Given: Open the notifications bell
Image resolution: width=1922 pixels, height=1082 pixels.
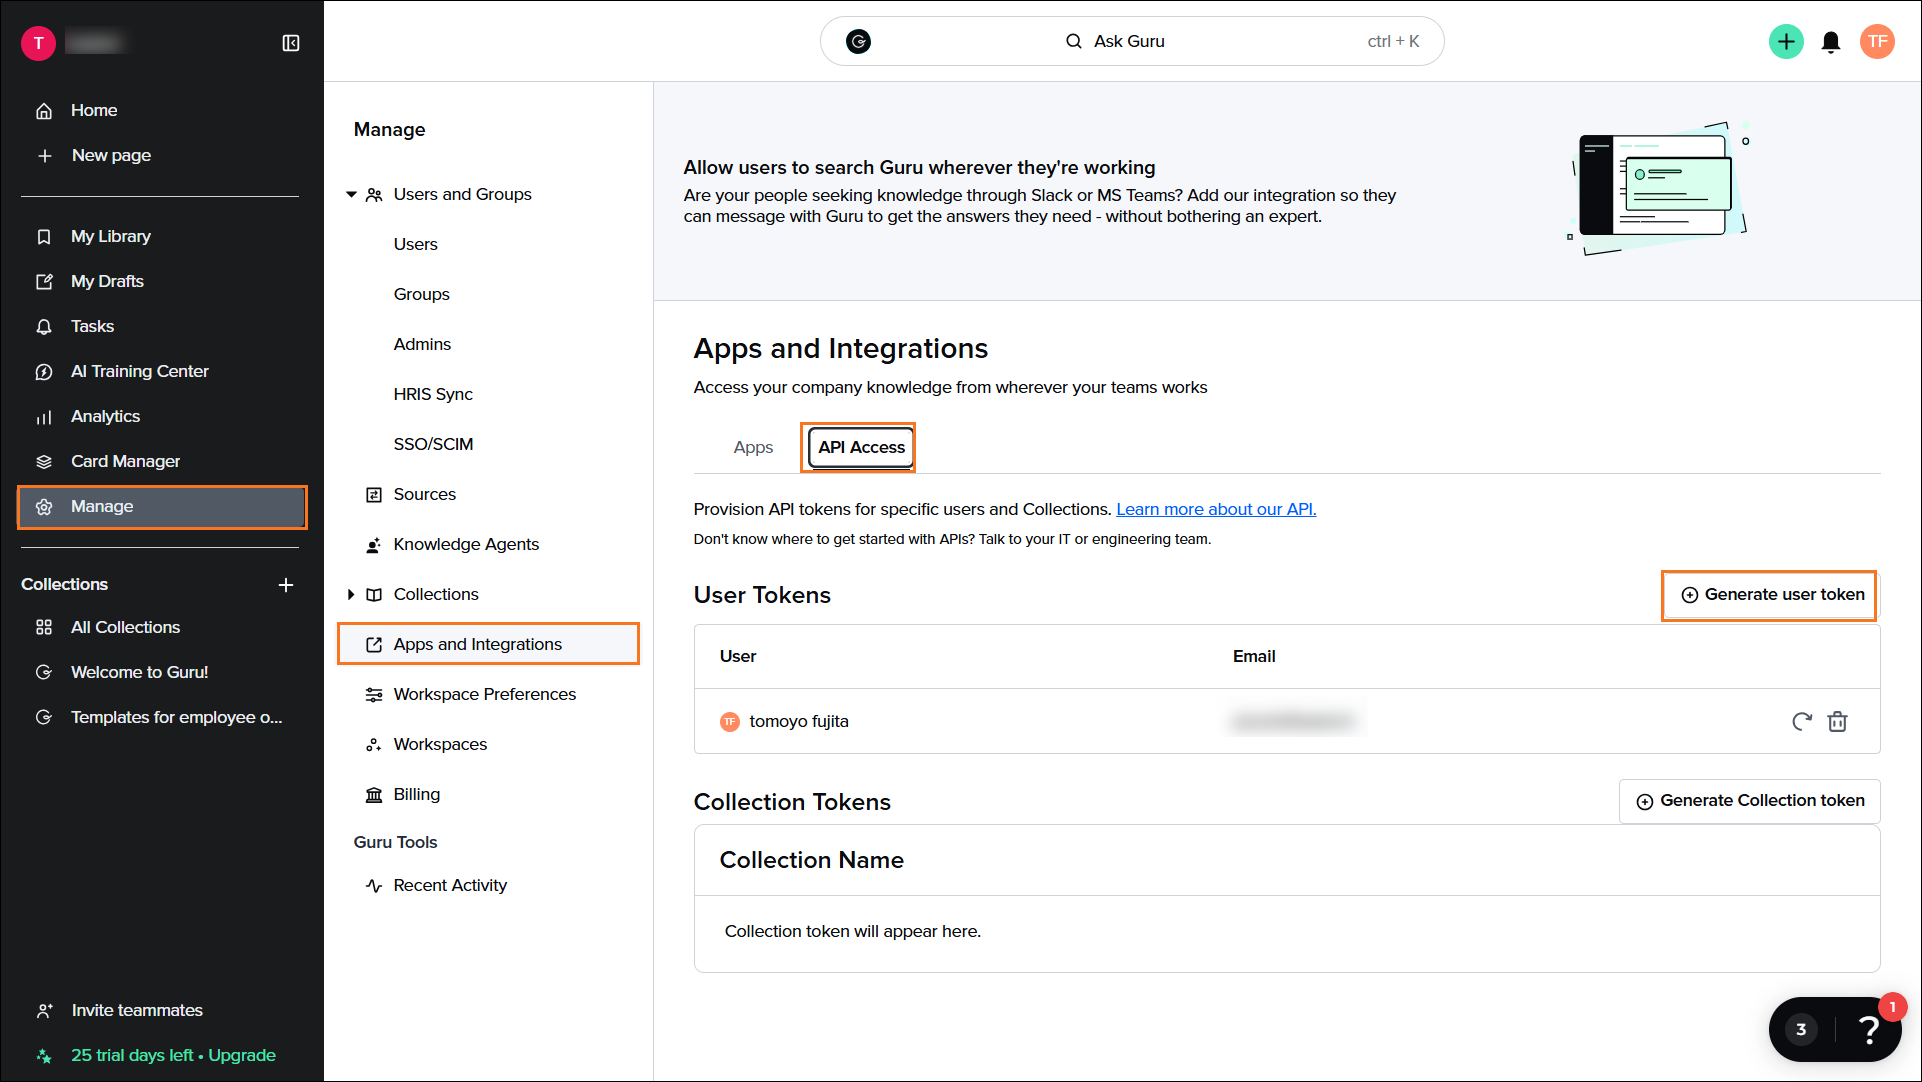Looking at the screenshot, I should 1831,42.
